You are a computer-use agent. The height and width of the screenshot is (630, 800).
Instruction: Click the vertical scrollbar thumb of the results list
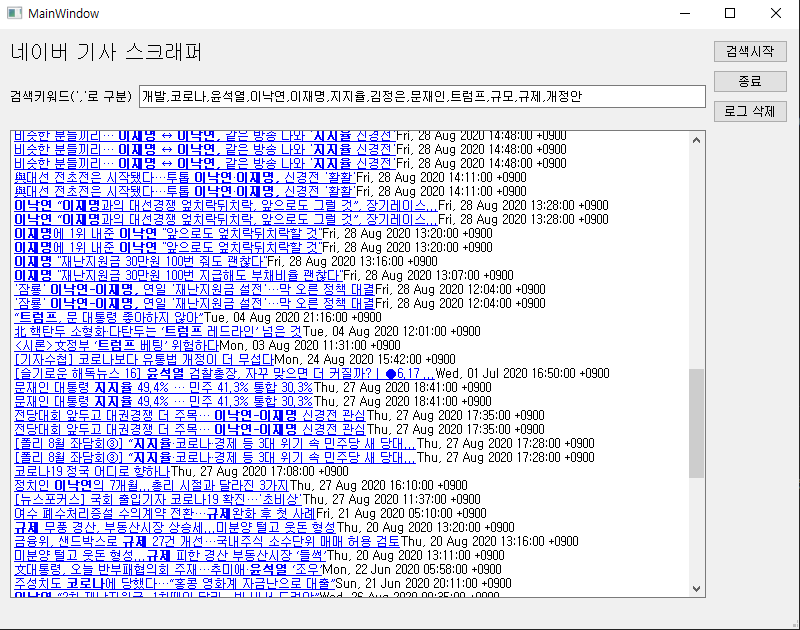point(696,423)
